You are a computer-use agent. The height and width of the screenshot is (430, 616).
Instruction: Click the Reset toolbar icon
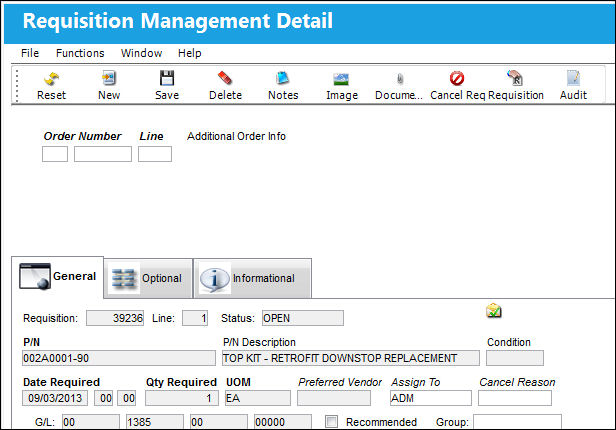tap(51, 79)
